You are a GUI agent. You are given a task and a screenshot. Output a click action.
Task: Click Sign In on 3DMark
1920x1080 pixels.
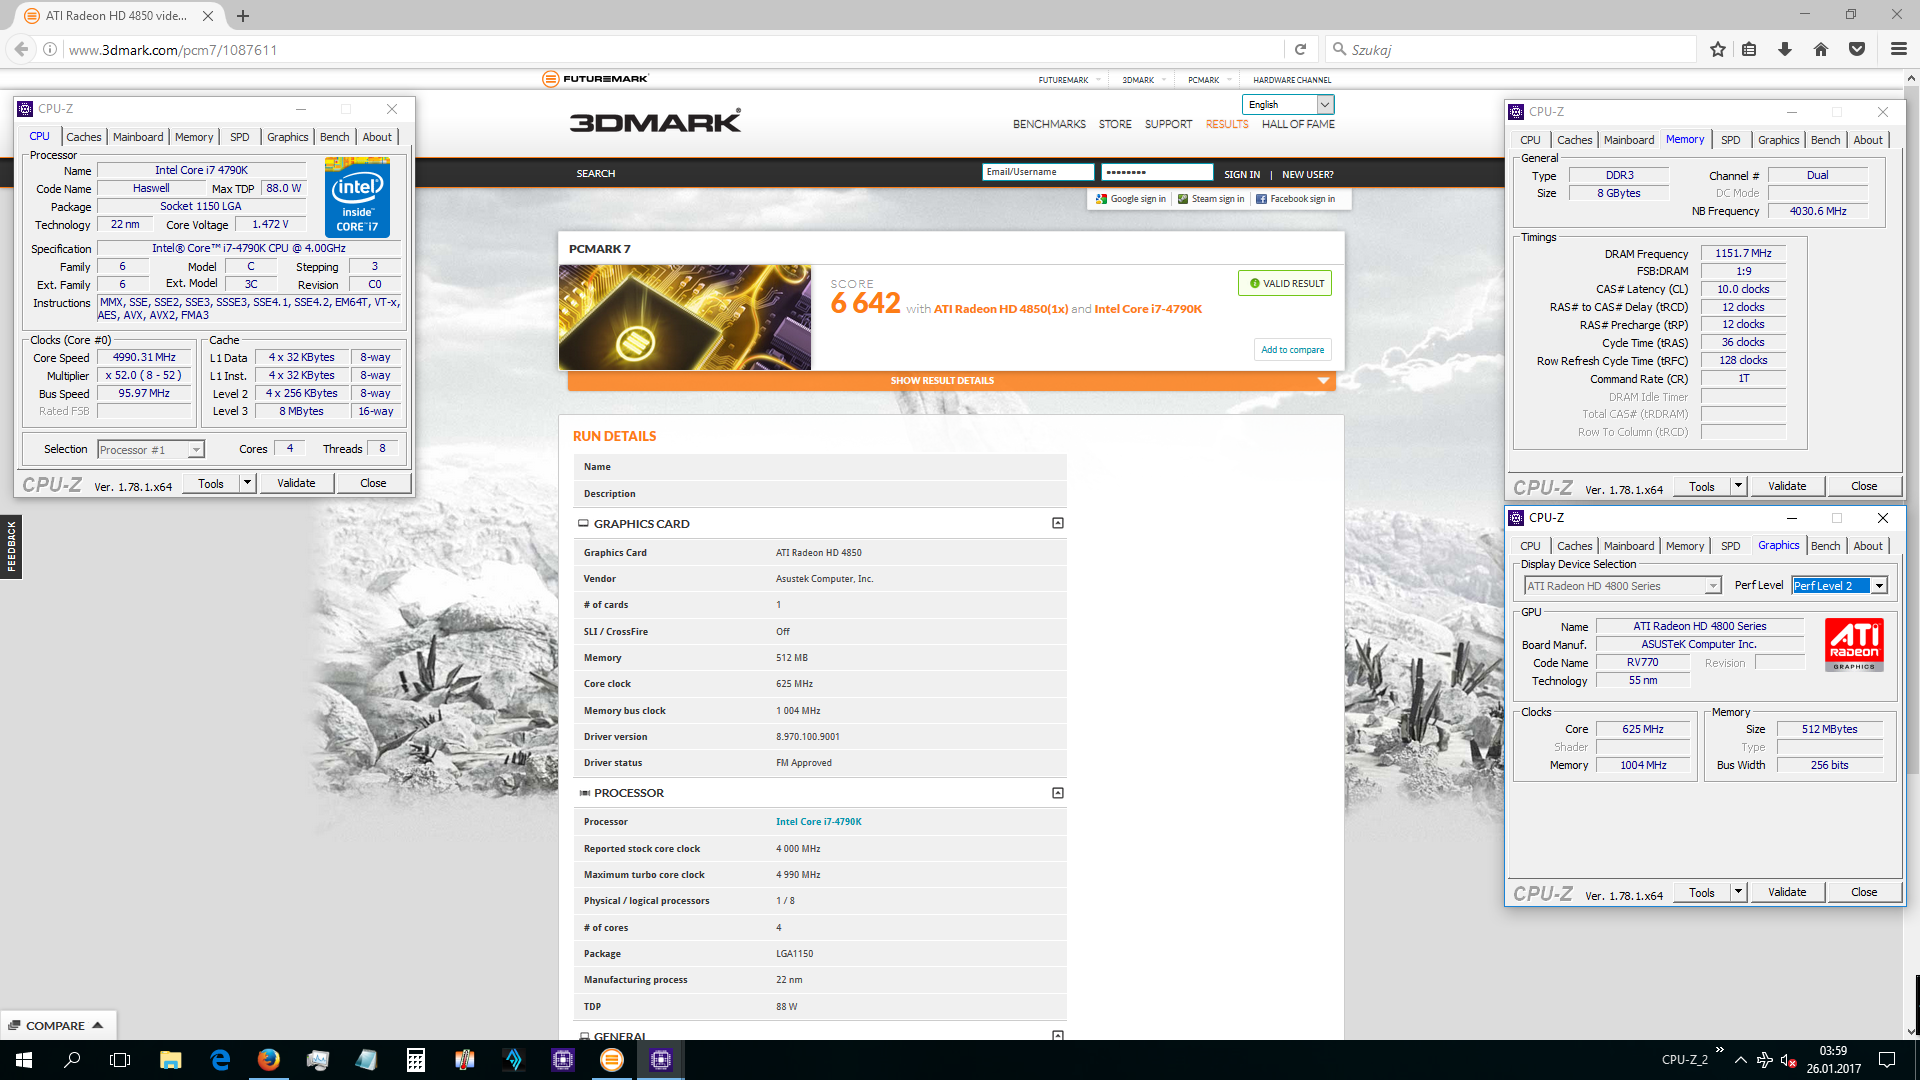[1242, 174]
